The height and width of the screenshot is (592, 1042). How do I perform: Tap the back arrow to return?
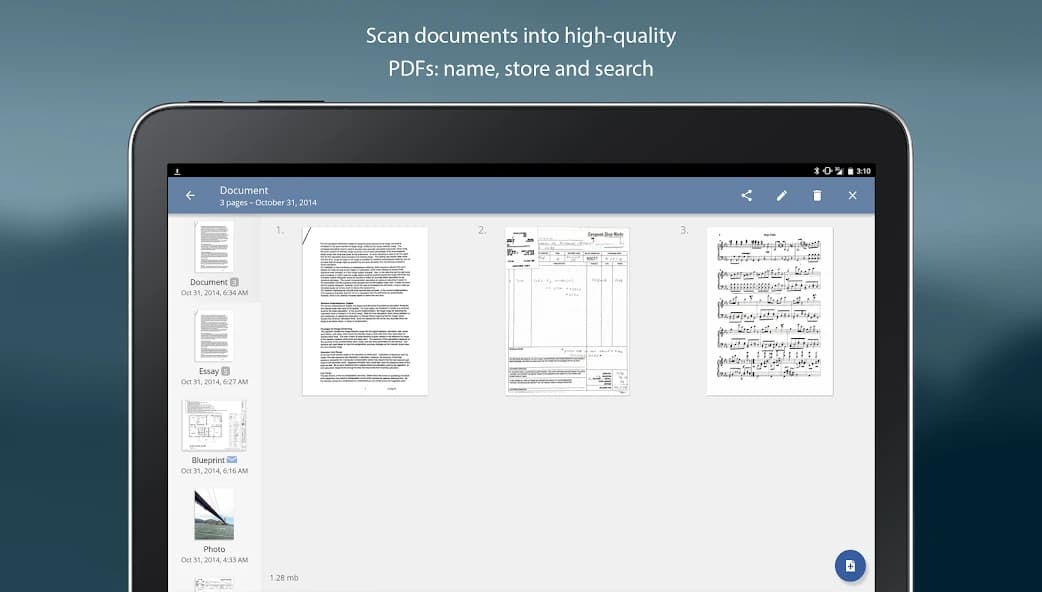point(190,195)
